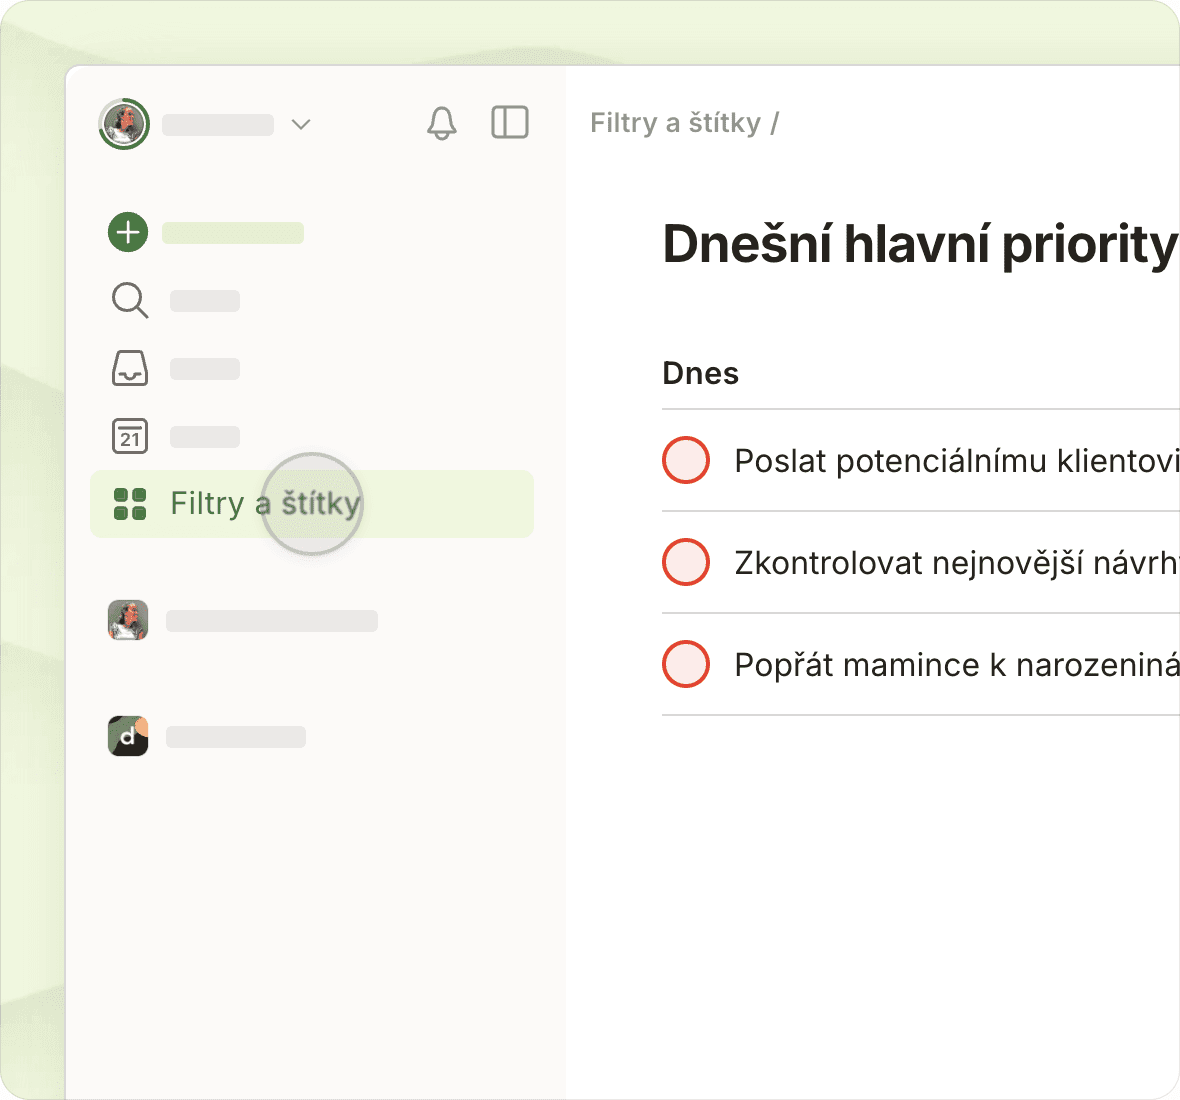Expand the account menu chevron

pyautogui.click(x=301, y=124)
